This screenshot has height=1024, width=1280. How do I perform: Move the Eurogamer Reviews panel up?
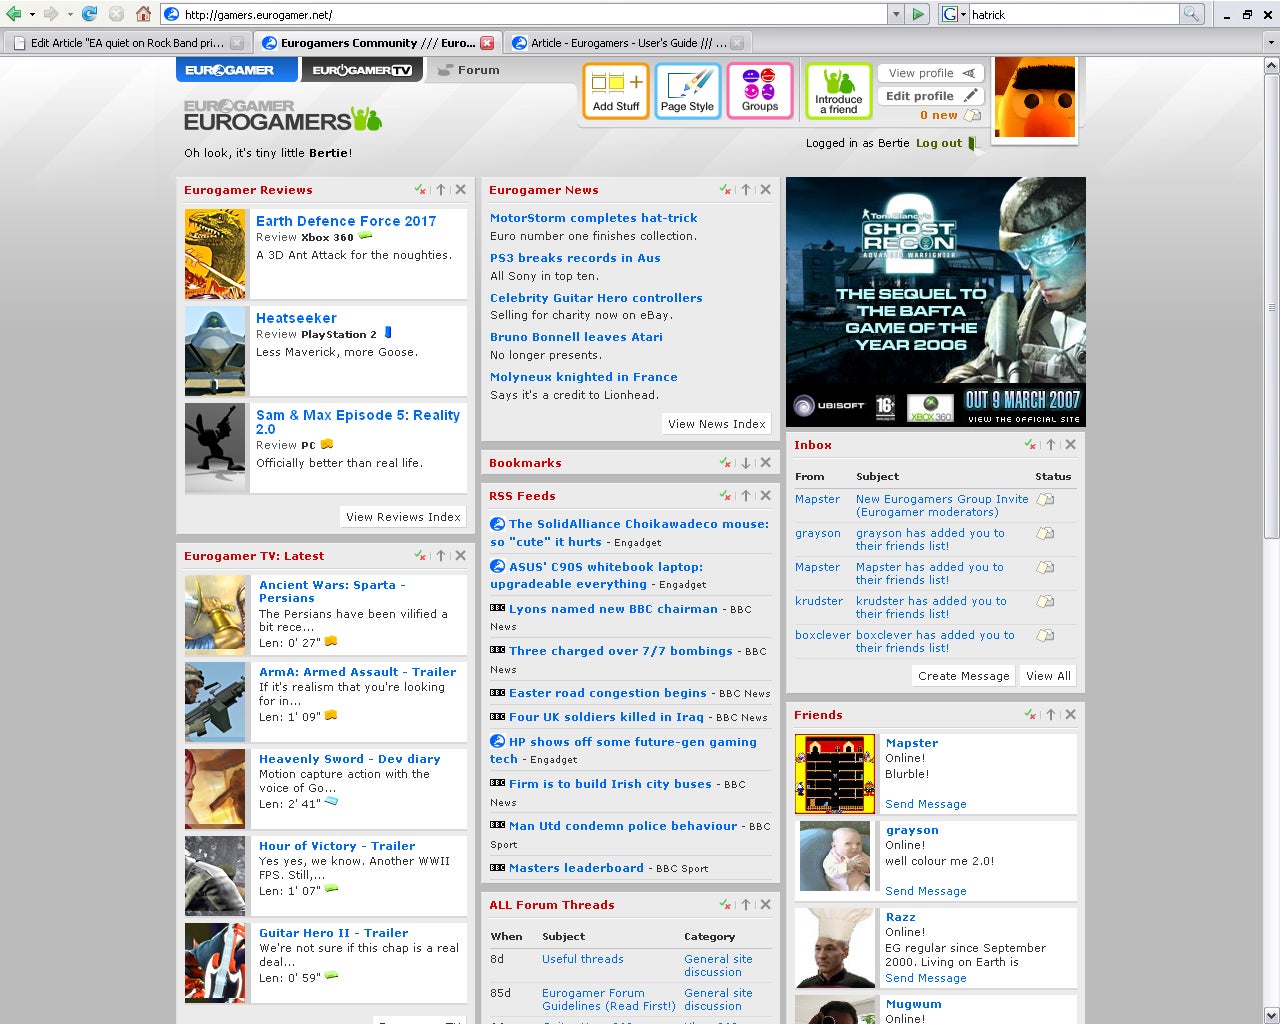[441, 189]
